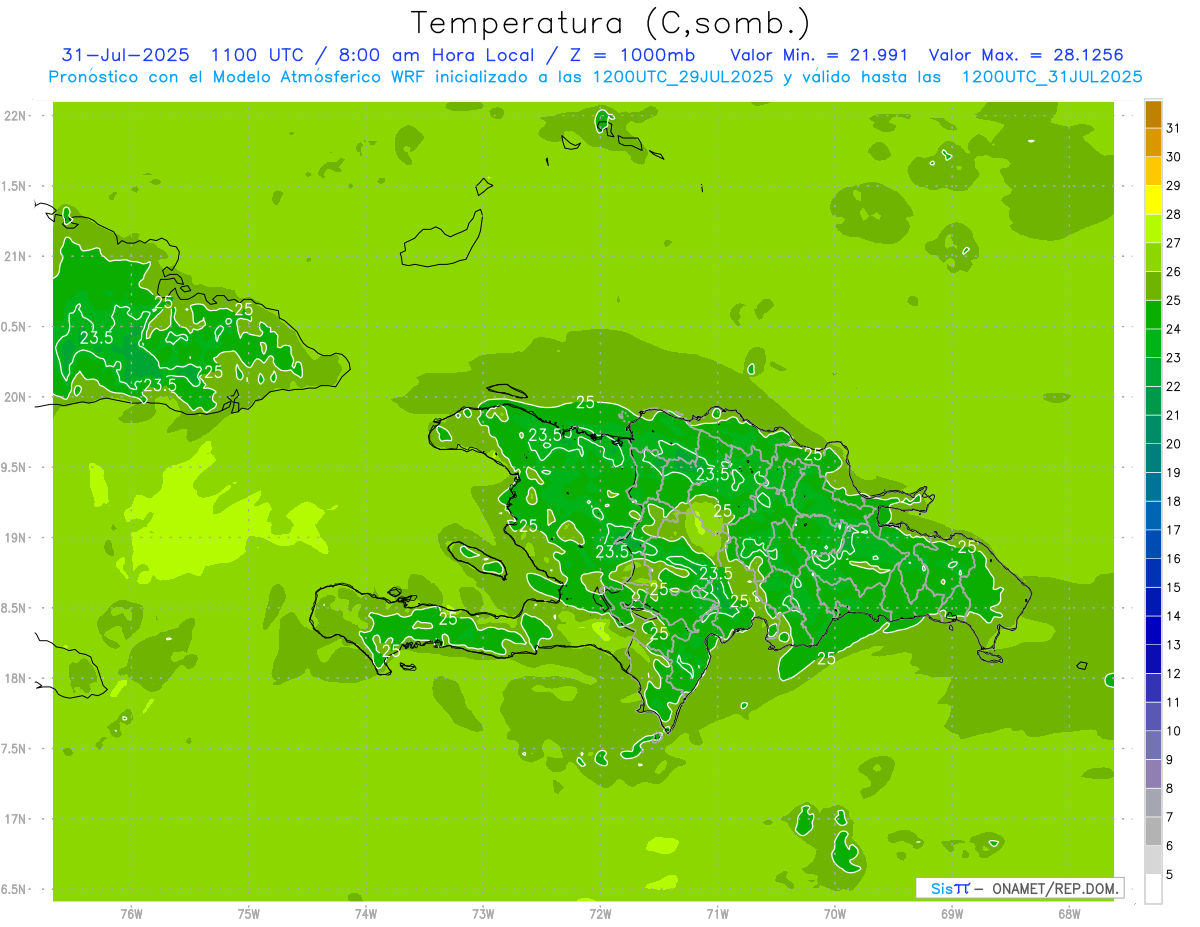Click the "20N" latitude axis label

(x=16, y=397)
